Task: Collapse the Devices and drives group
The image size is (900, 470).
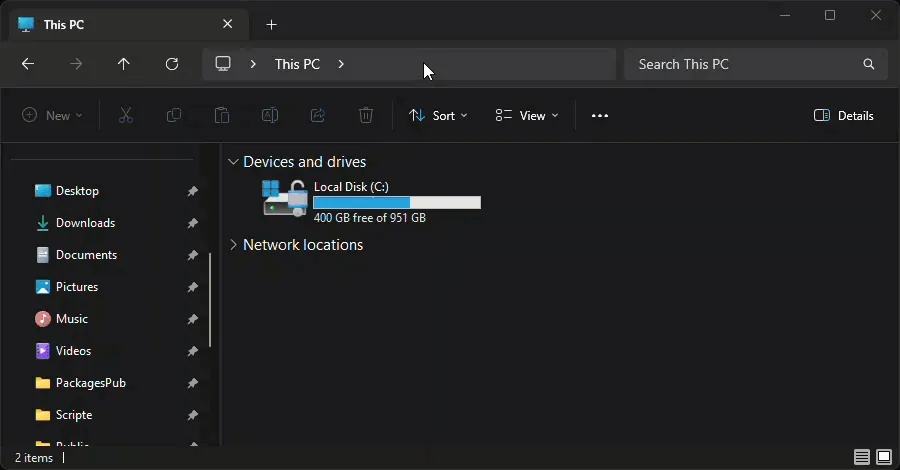Action: click(x=233, y=162)
